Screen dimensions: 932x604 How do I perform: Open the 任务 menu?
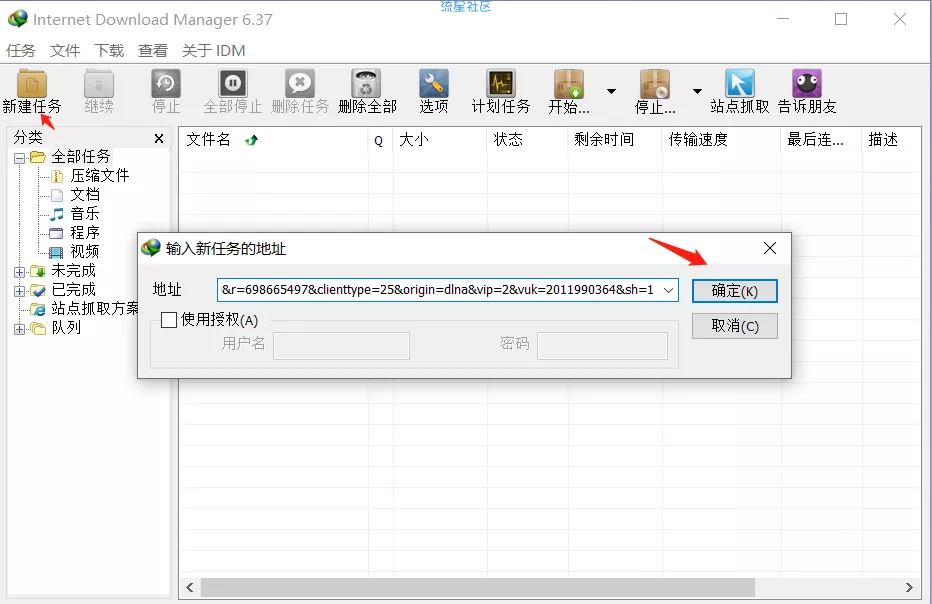click(x=21, y=51)
